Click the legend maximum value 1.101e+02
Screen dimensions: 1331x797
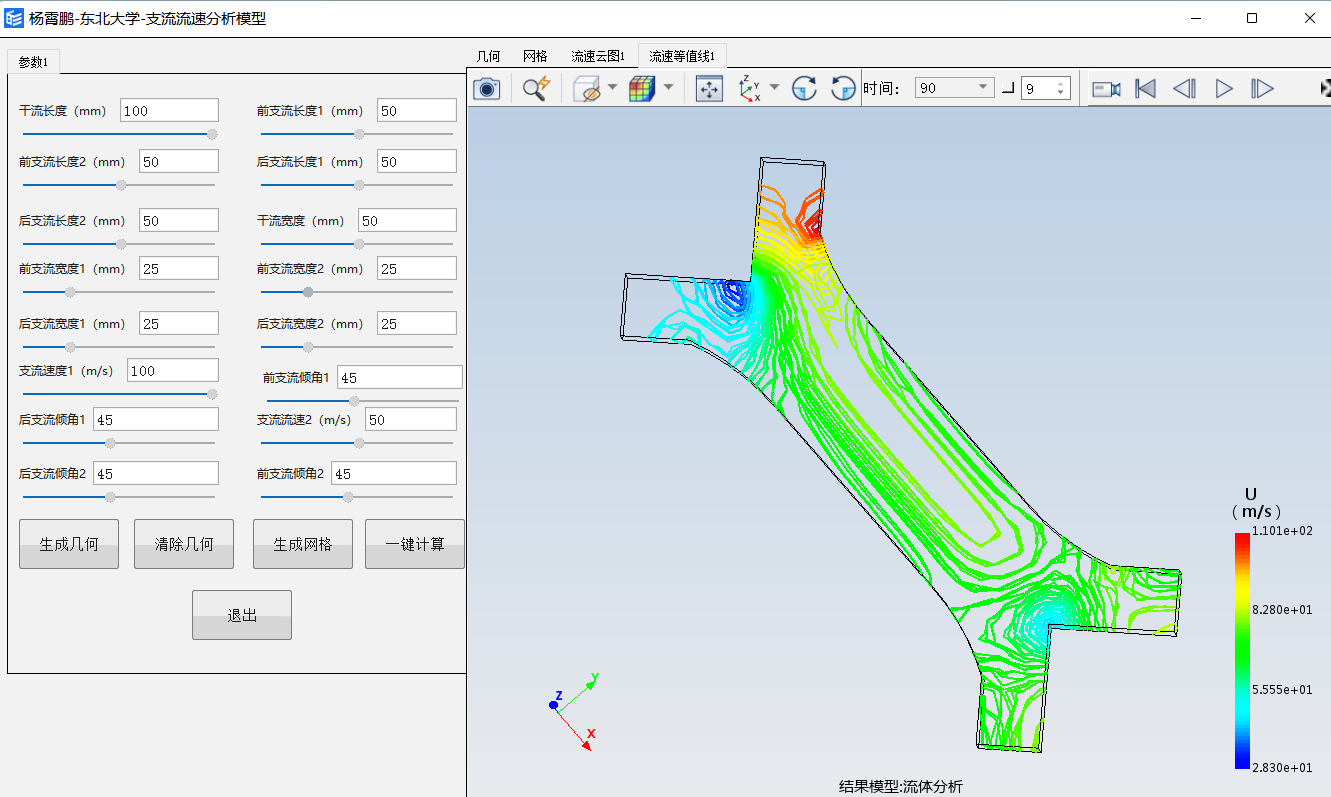(x=1282, y=531)
